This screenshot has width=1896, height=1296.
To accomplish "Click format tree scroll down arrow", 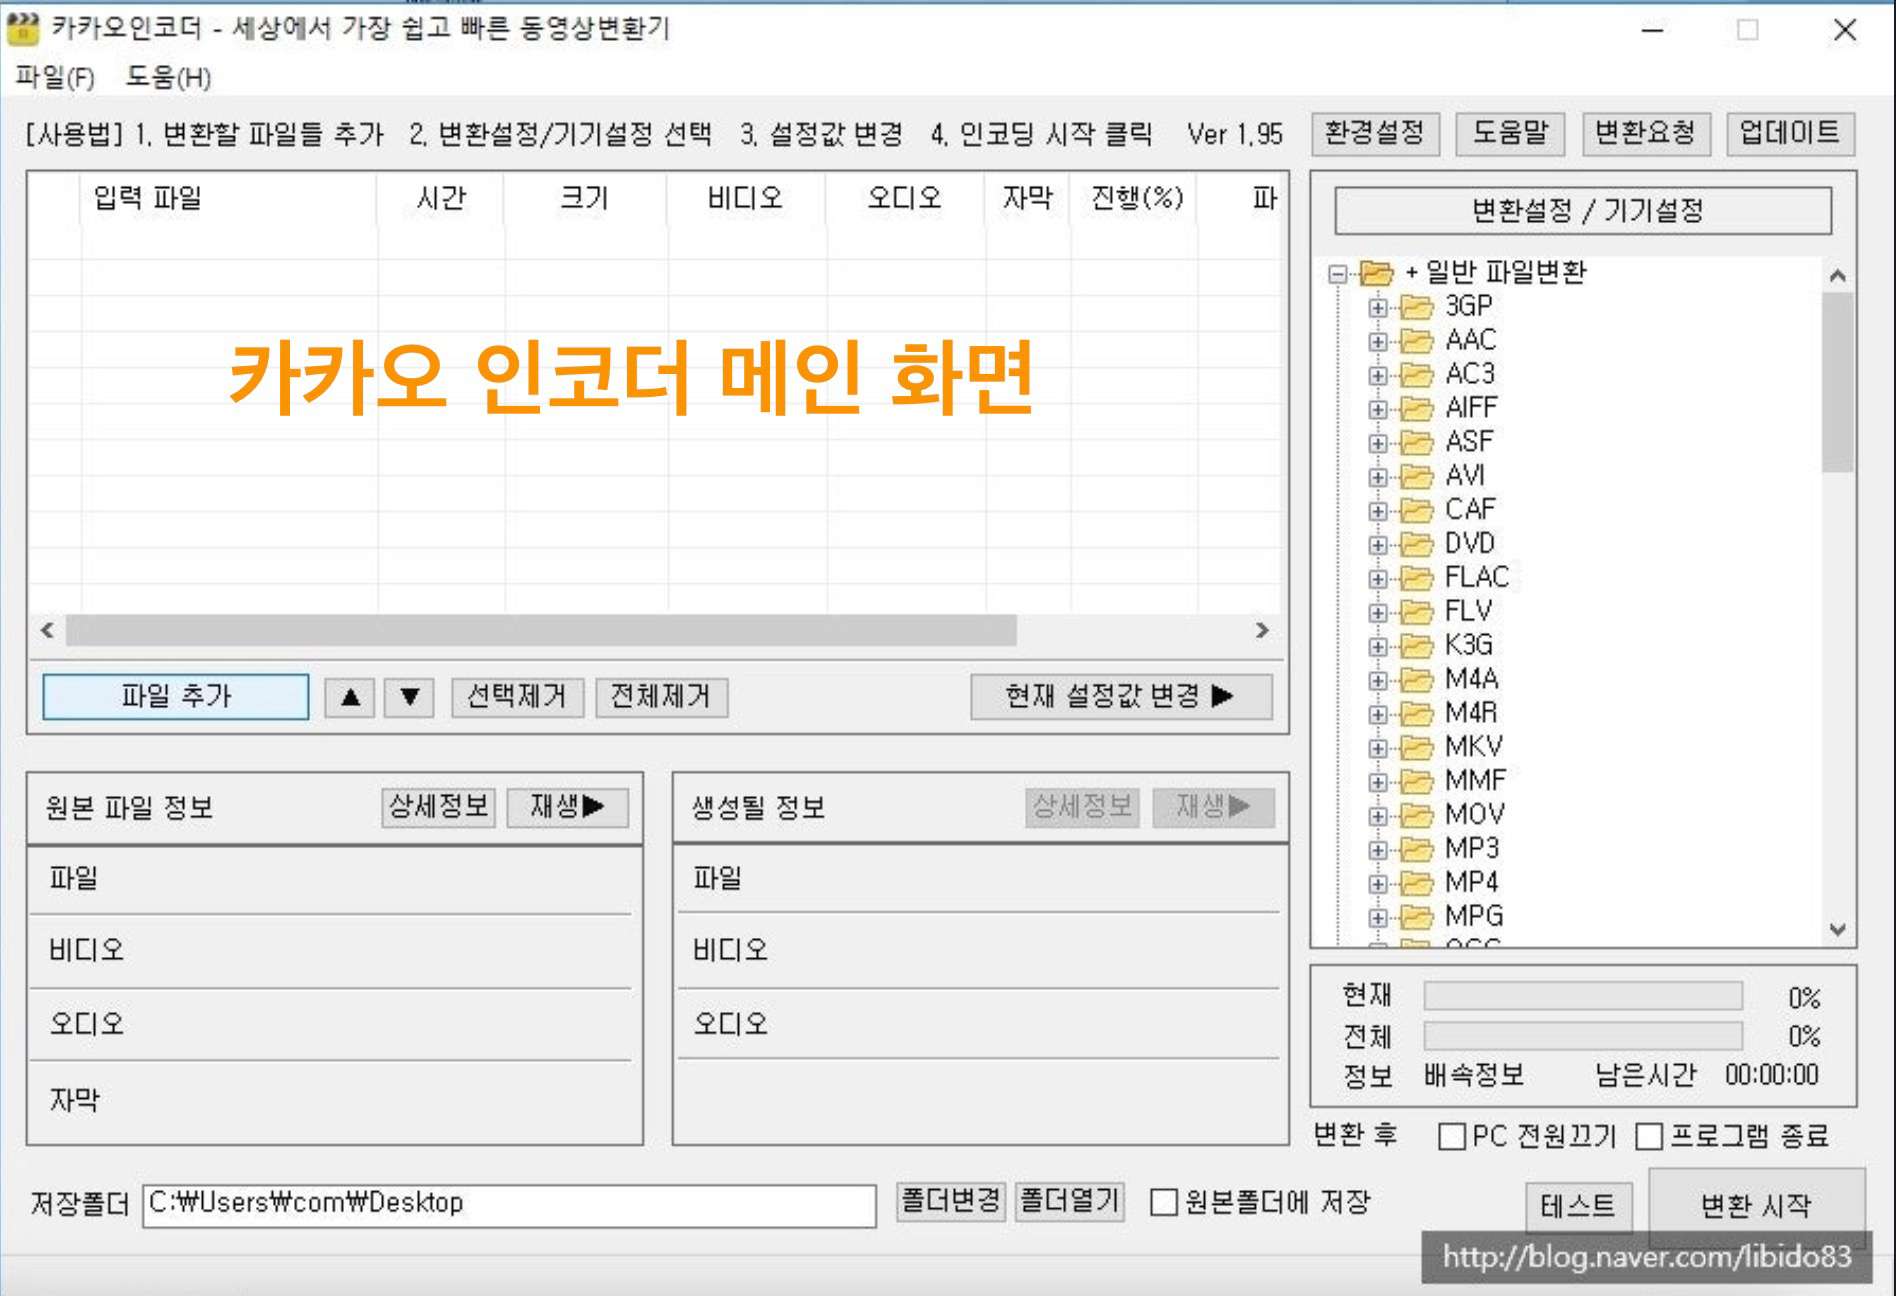I will (x=1837, y=929).
